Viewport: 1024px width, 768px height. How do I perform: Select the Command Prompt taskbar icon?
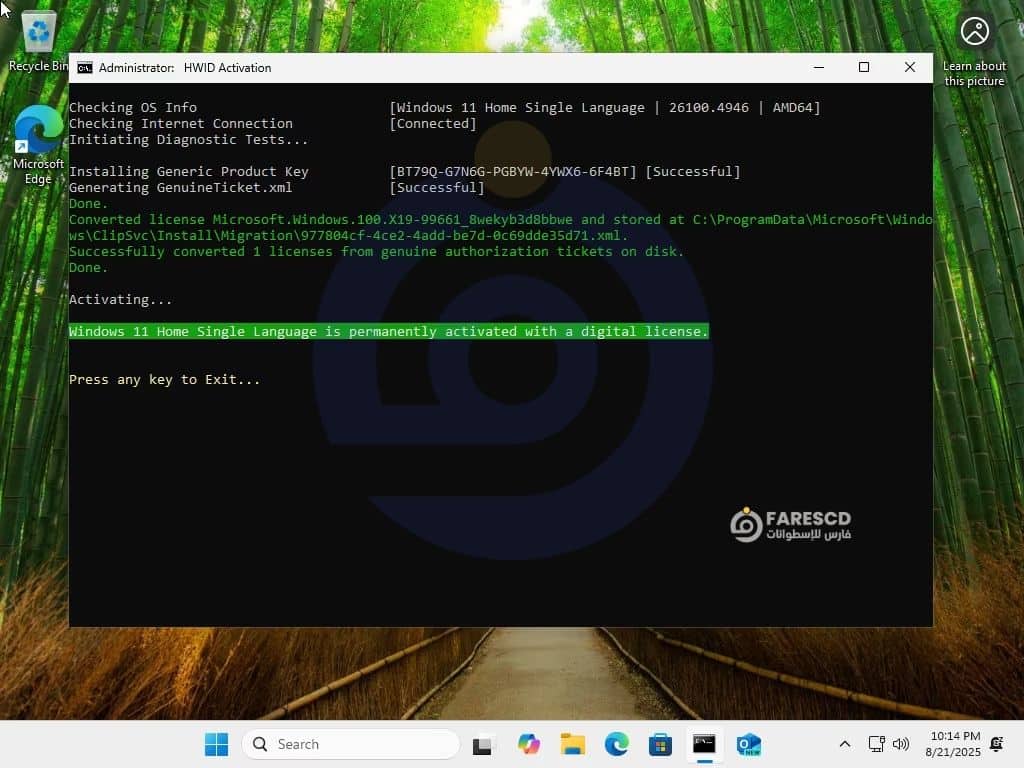704,744
